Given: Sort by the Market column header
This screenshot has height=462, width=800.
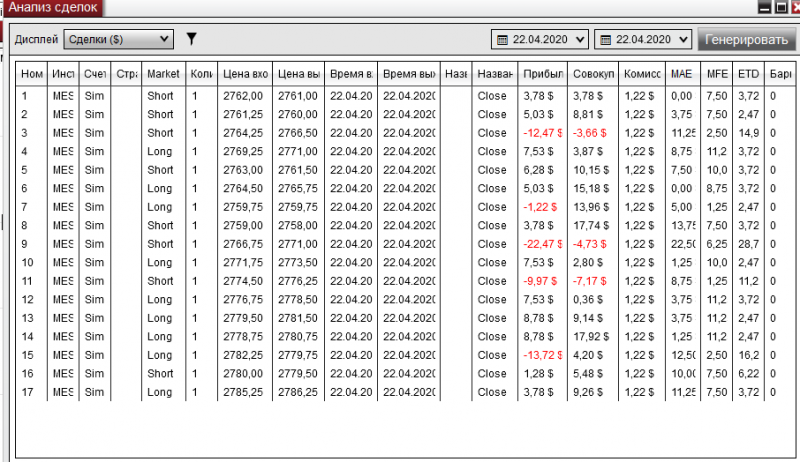Looking at the screenshot, I should [163, 74].
